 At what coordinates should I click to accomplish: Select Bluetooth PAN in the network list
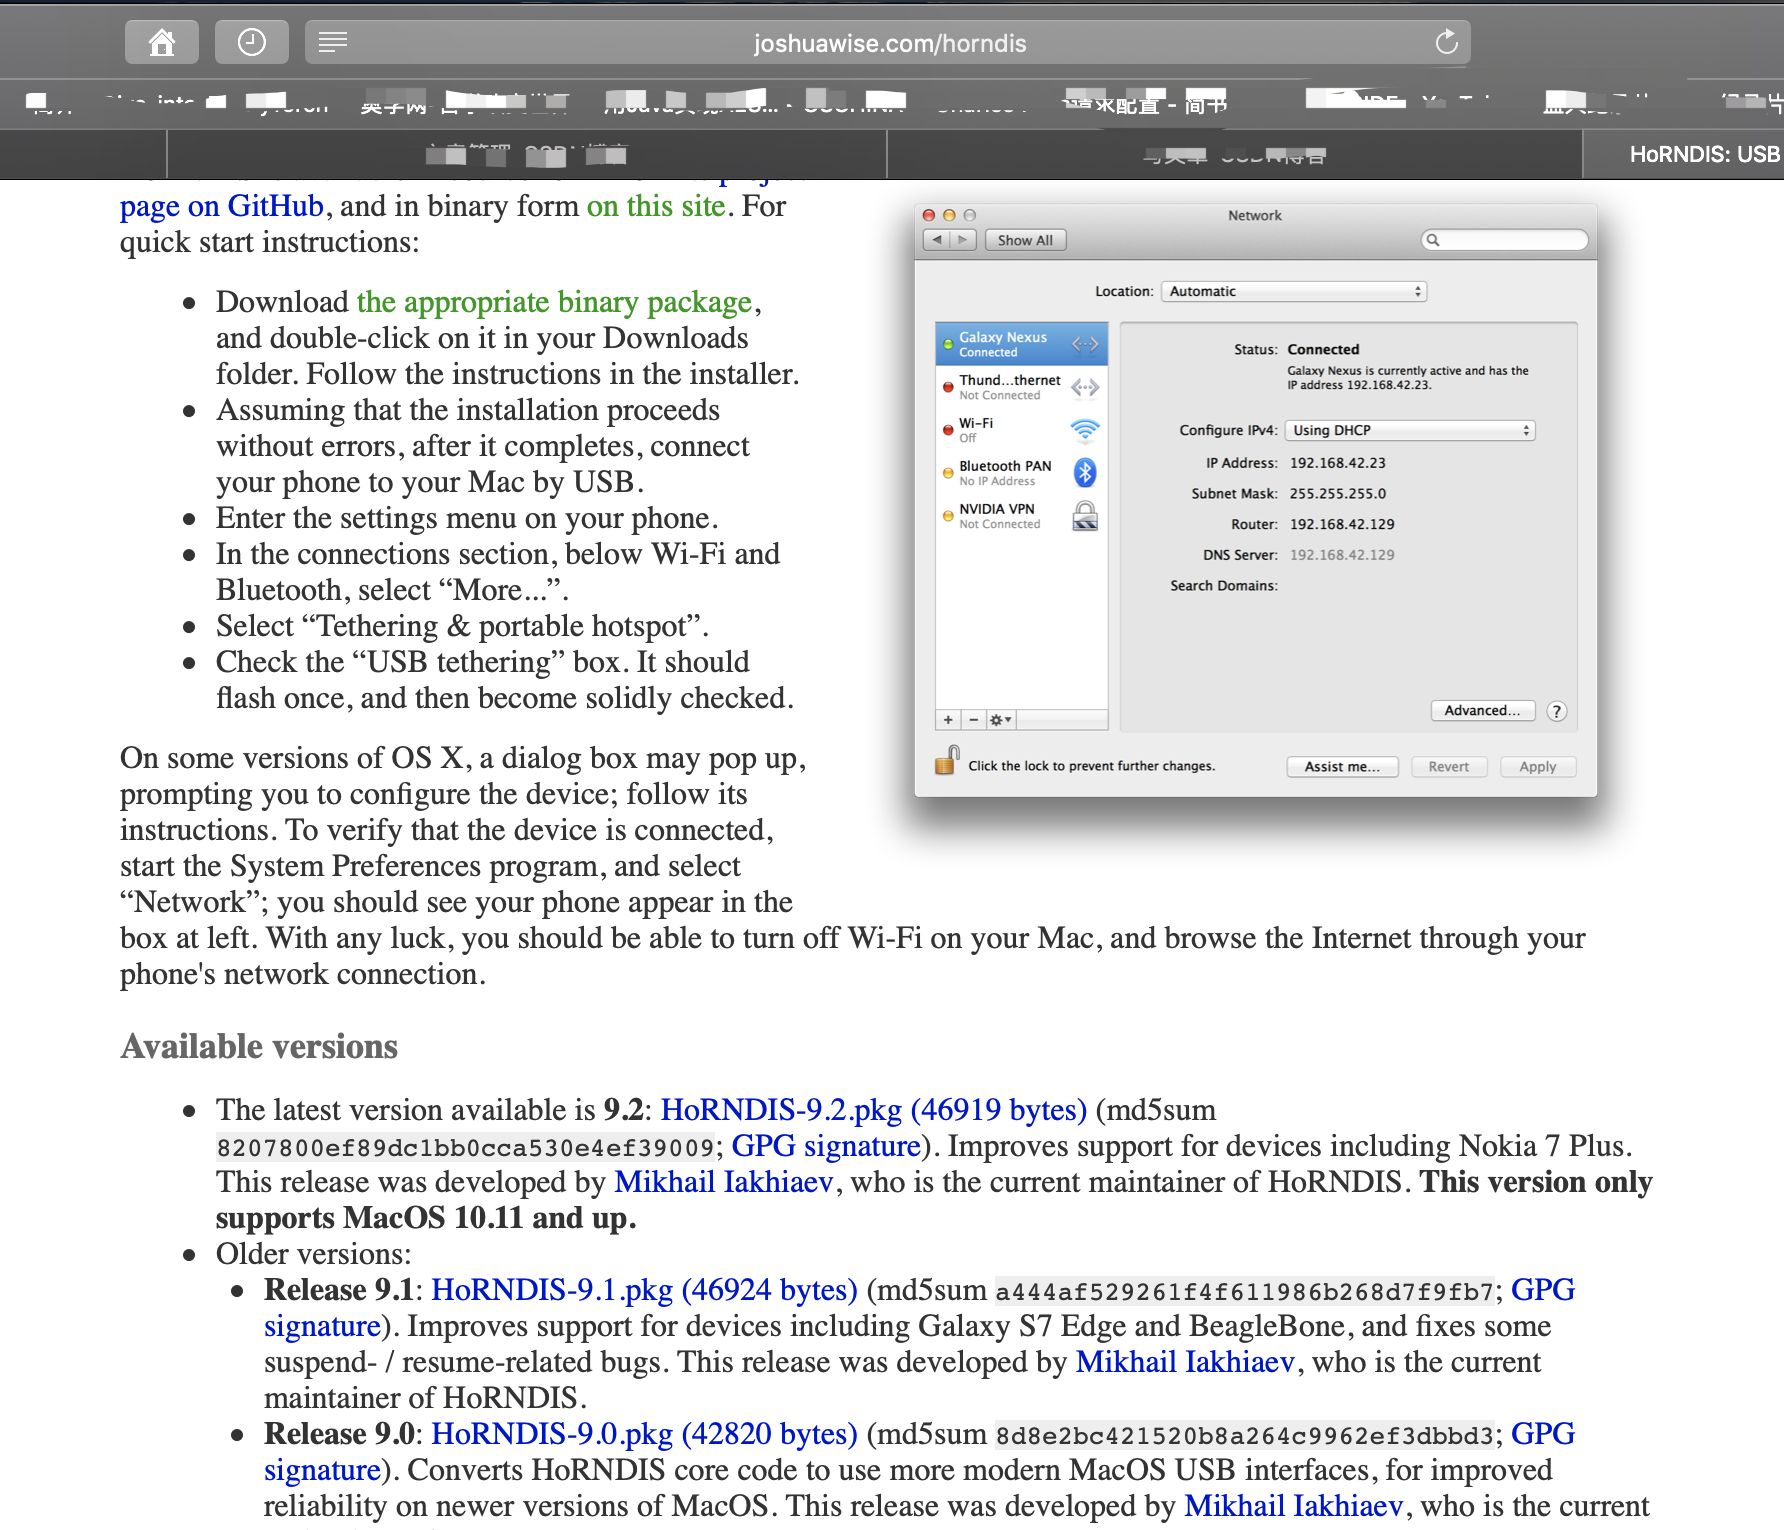tap(1021, 473)
